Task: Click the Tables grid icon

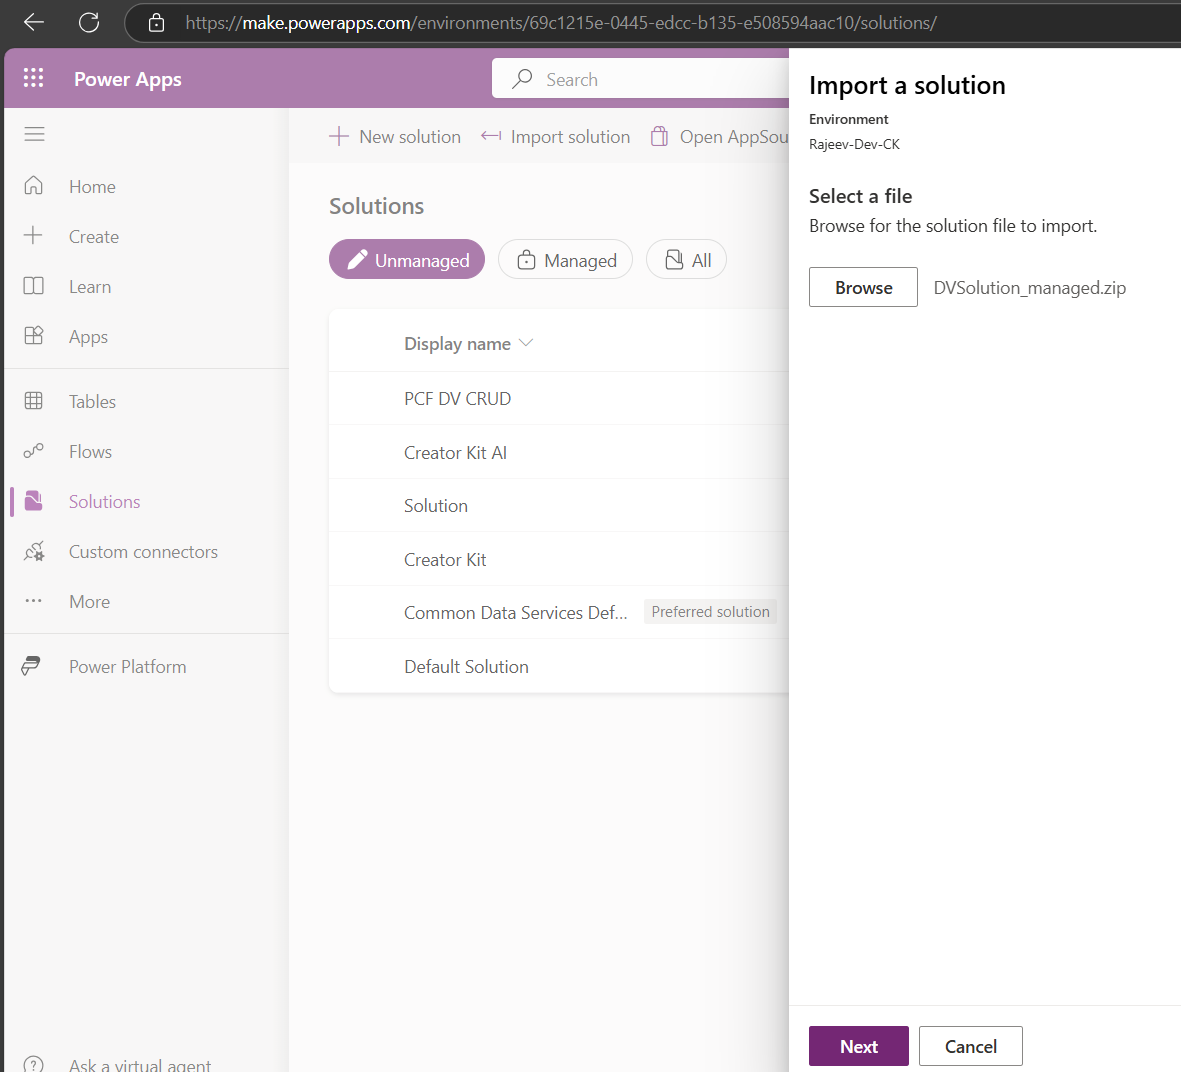Action: click(34, 401)
